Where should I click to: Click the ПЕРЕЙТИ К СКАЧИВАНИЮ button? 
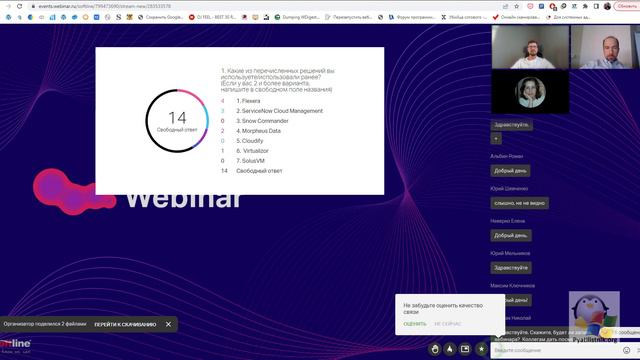click(125, 324)
